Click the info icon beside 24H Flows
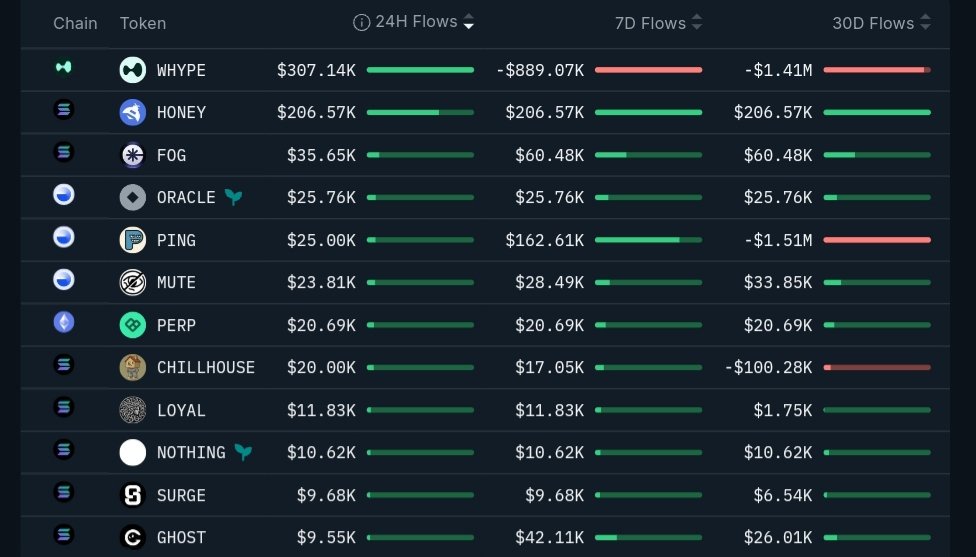This screenshot has width=976, height=557. click(362, 22)
